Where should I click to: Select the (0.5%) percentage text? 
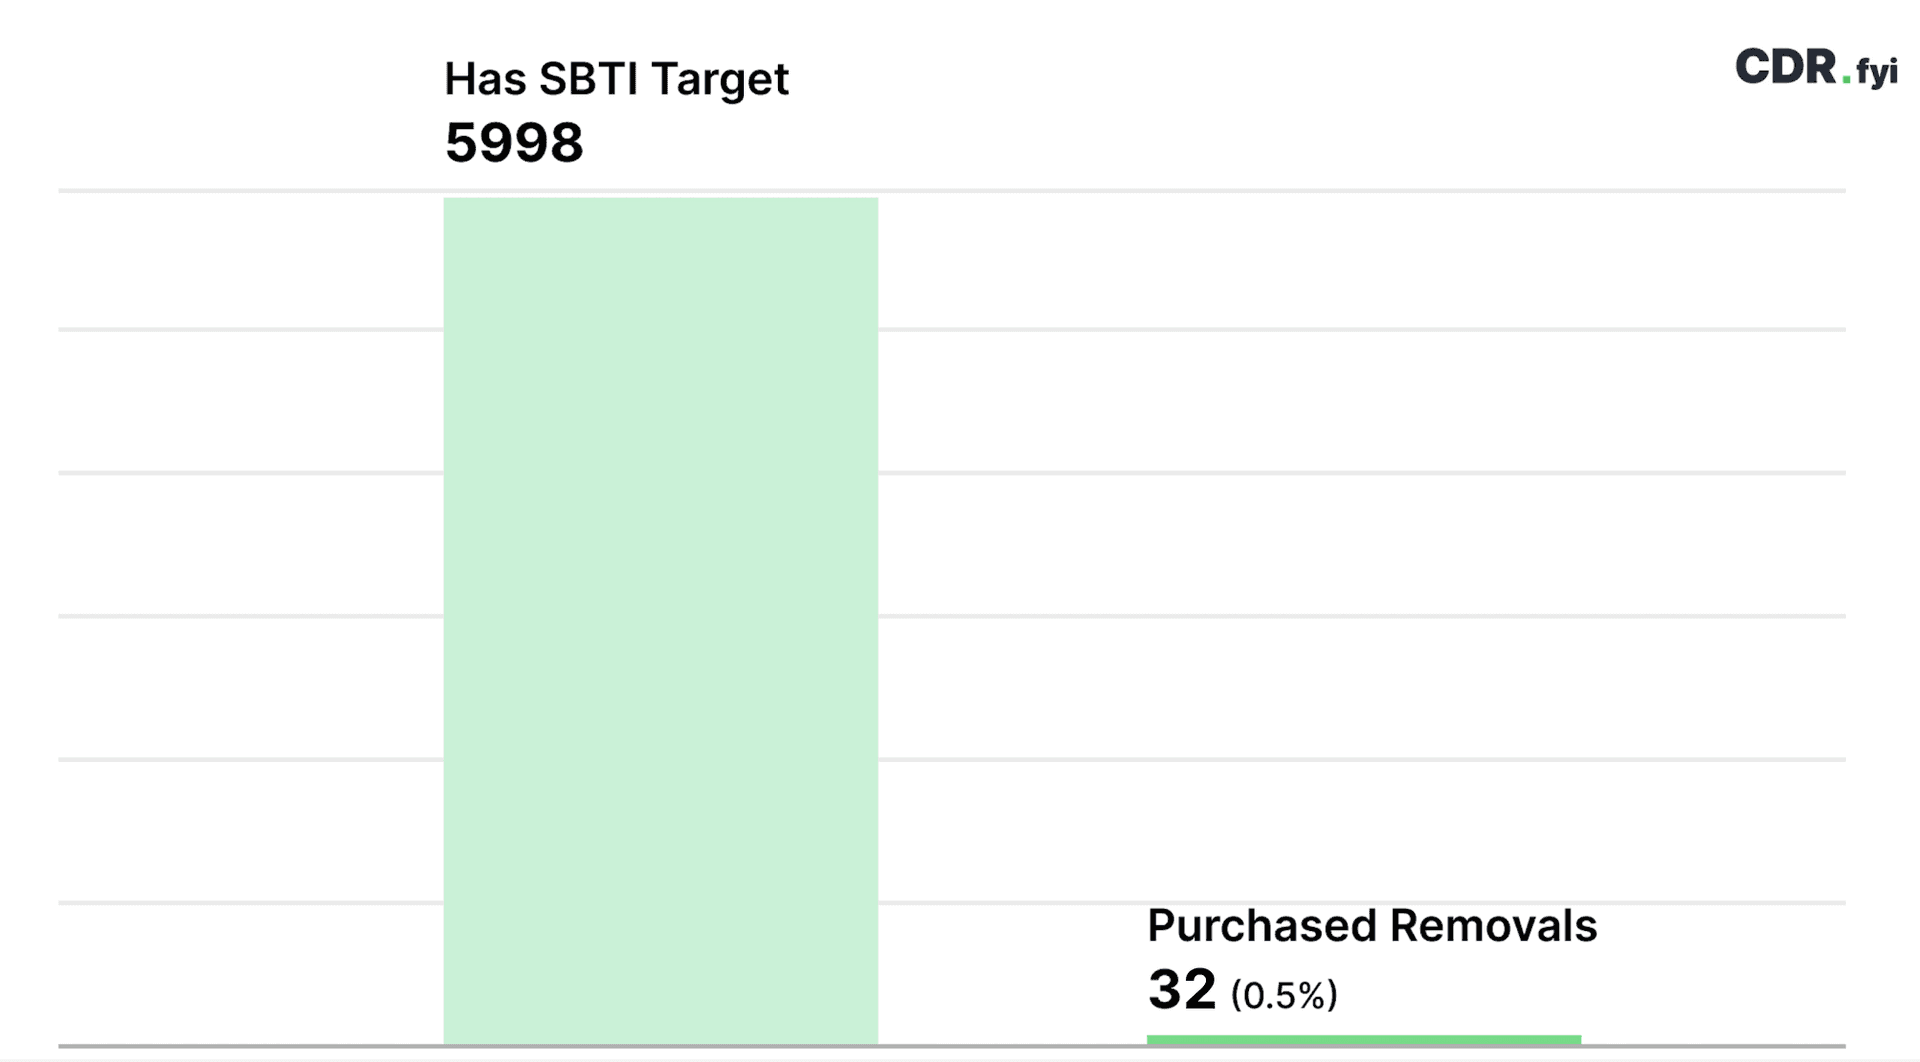pyautogui.click(x=1284, y=995)
